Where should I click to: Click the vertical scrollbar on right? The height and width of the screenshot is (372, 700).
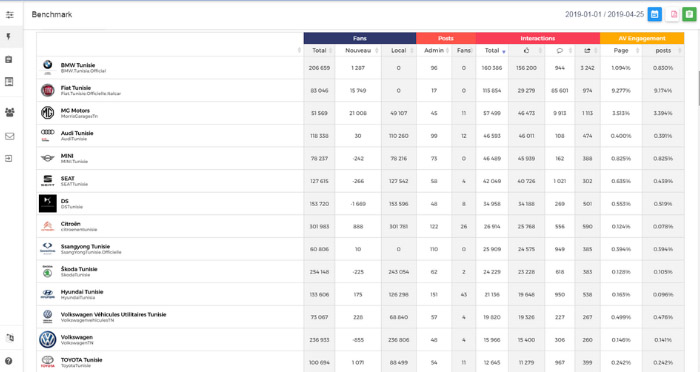698,89
